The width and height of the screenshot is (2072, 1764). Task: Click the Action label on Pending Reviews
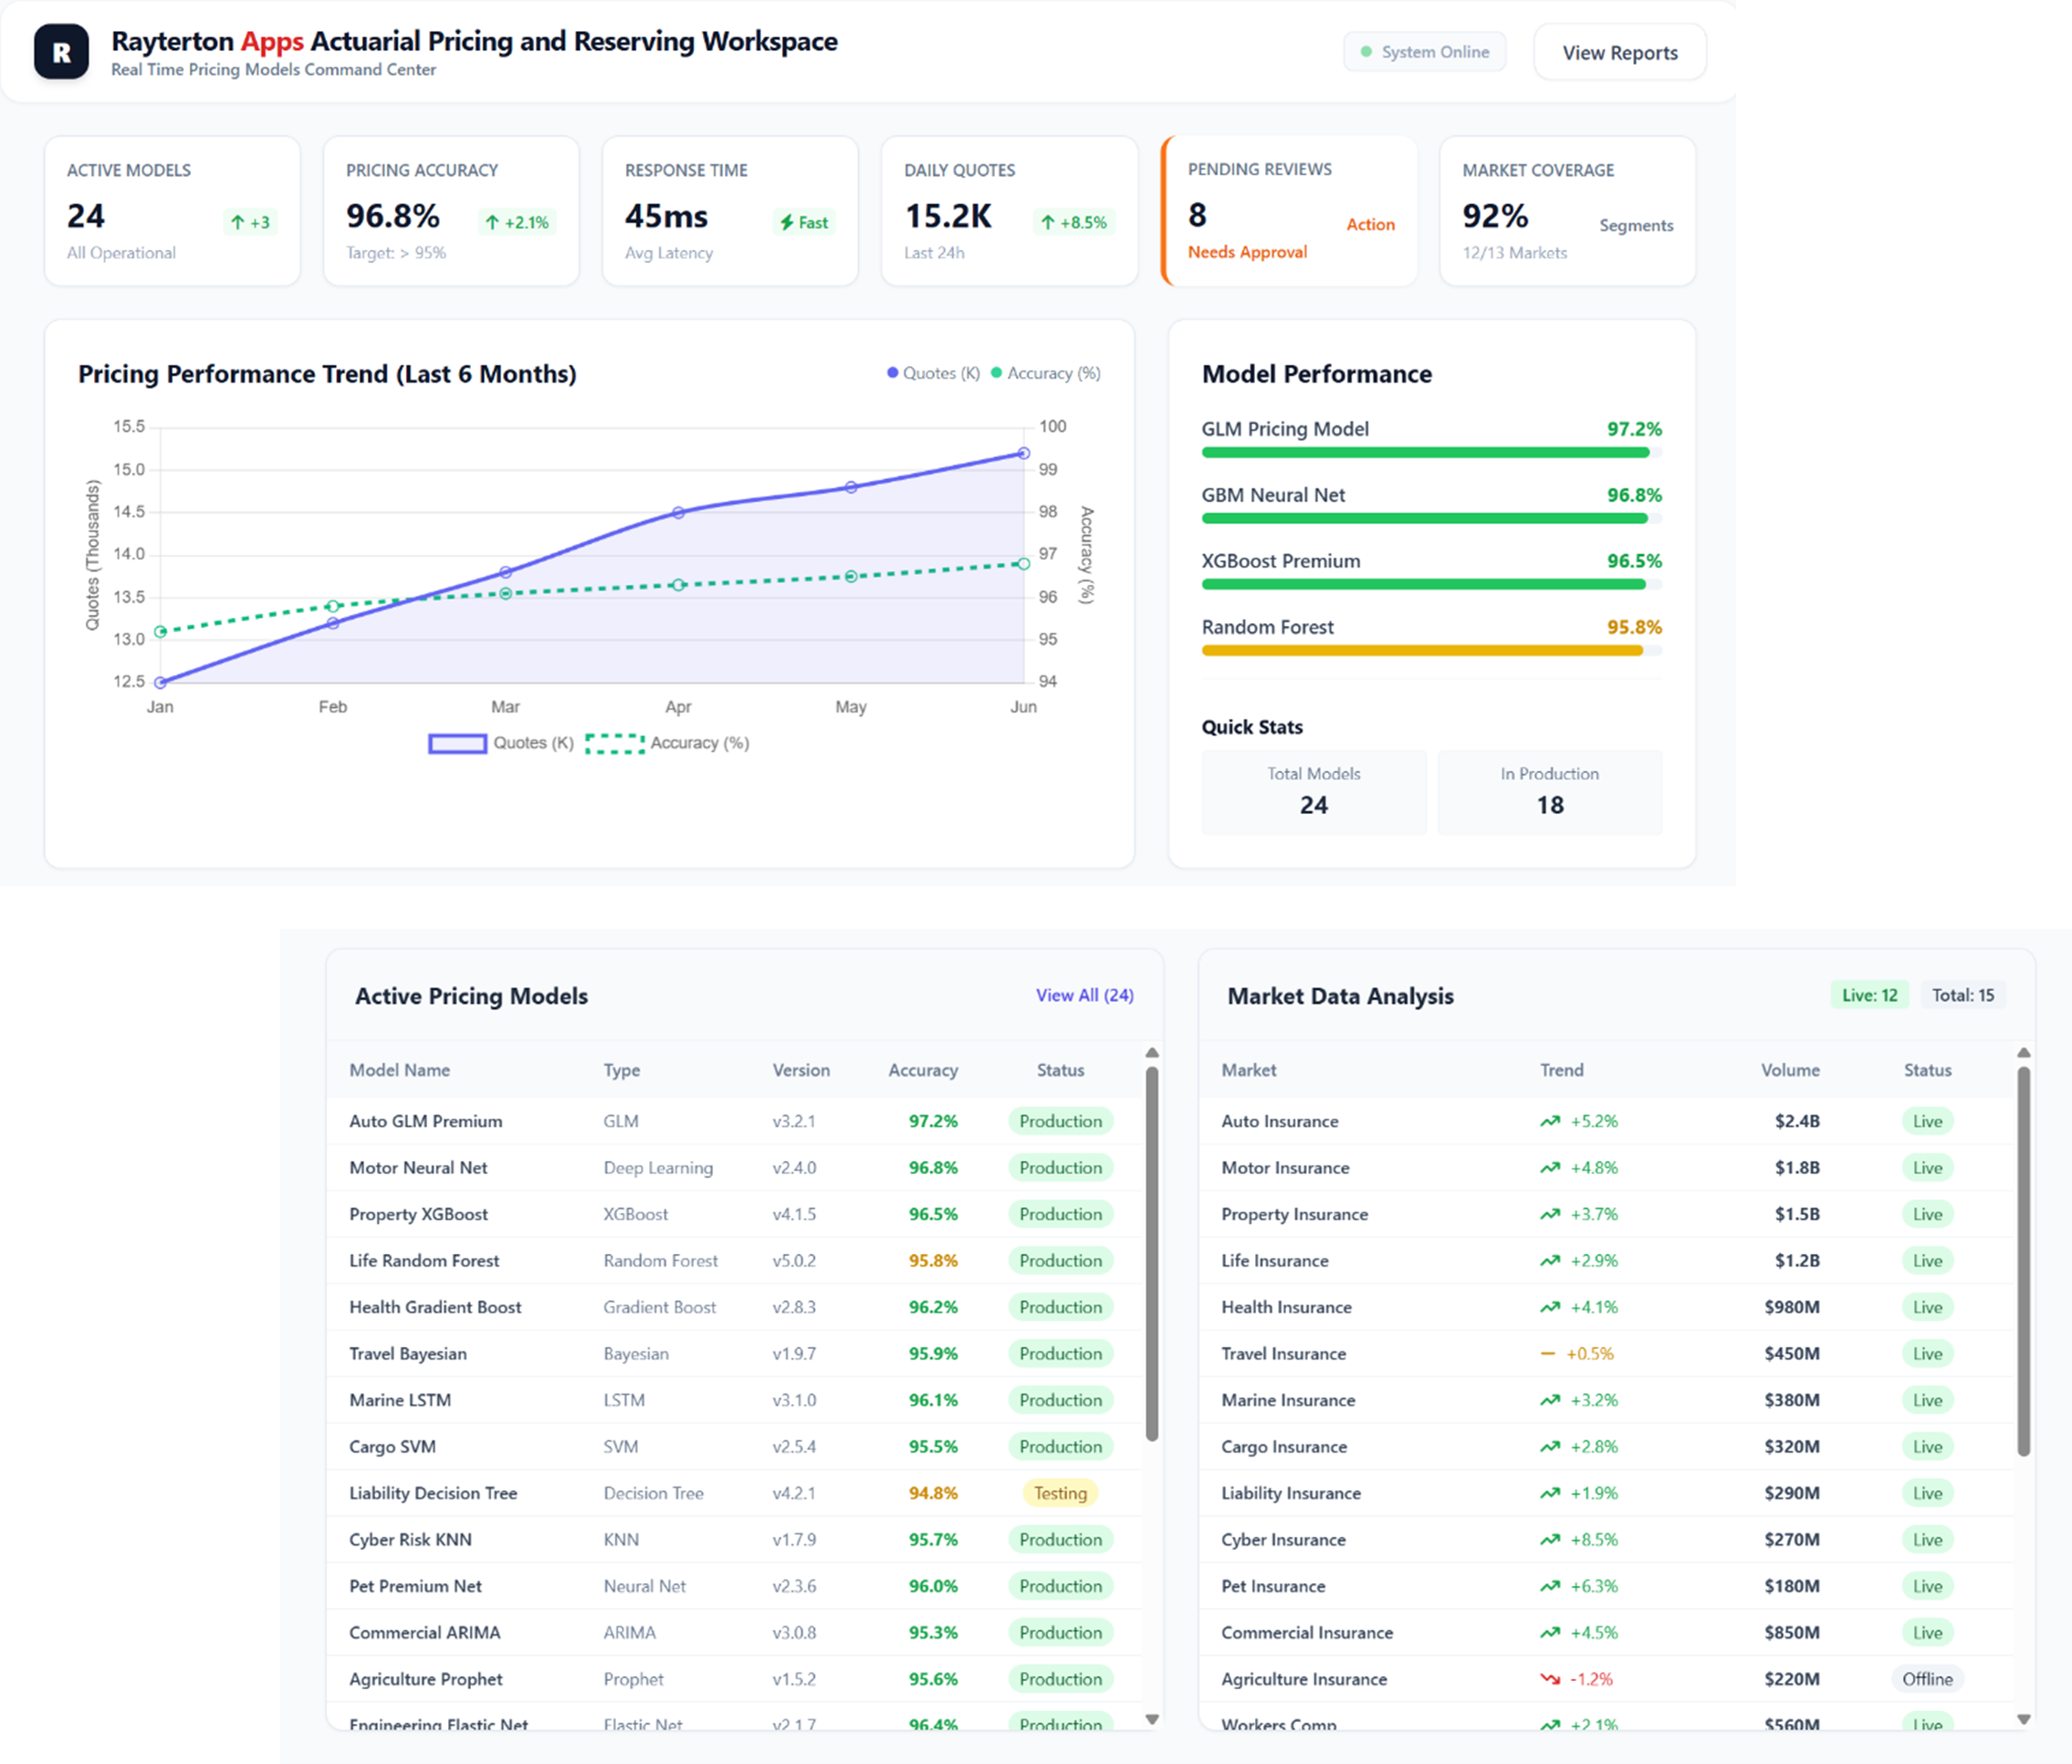pos(1370,224)
